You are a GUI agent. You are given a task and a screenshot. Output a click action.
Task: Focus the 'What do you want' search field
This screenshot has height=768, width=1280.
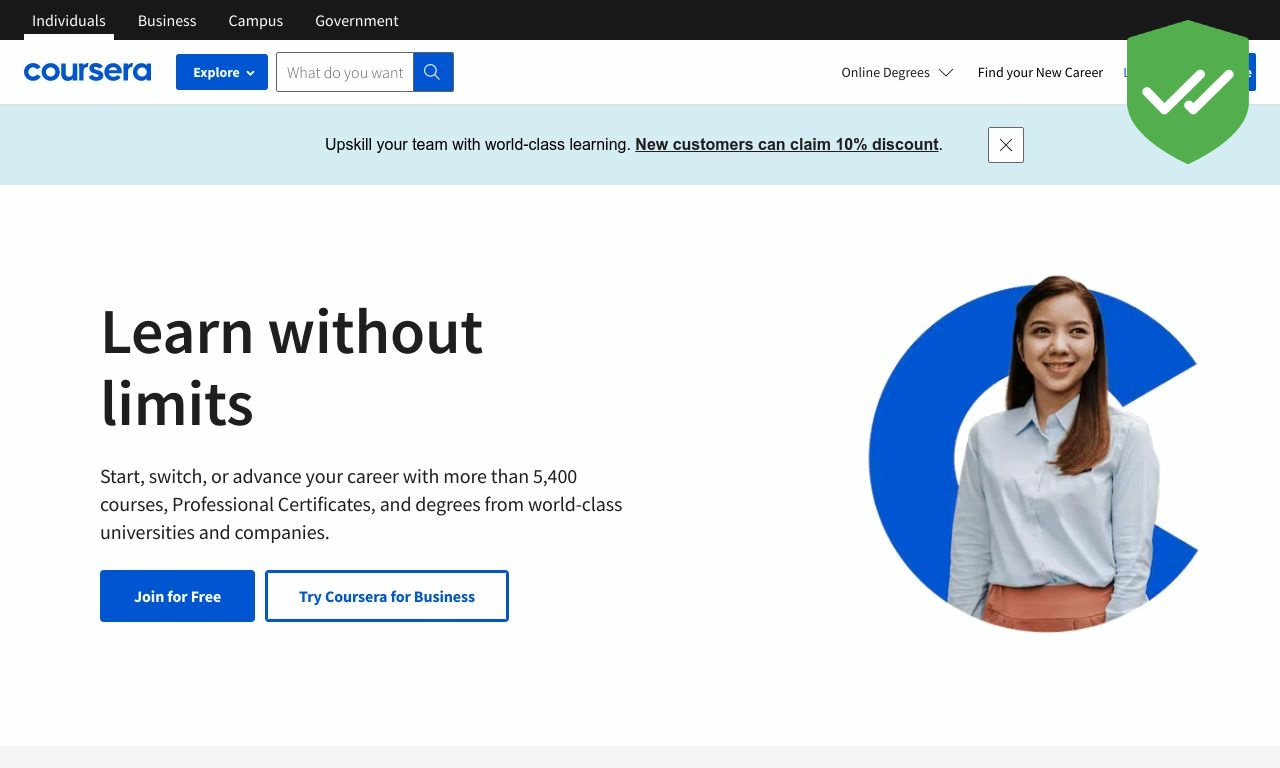(x=345, y=72)
